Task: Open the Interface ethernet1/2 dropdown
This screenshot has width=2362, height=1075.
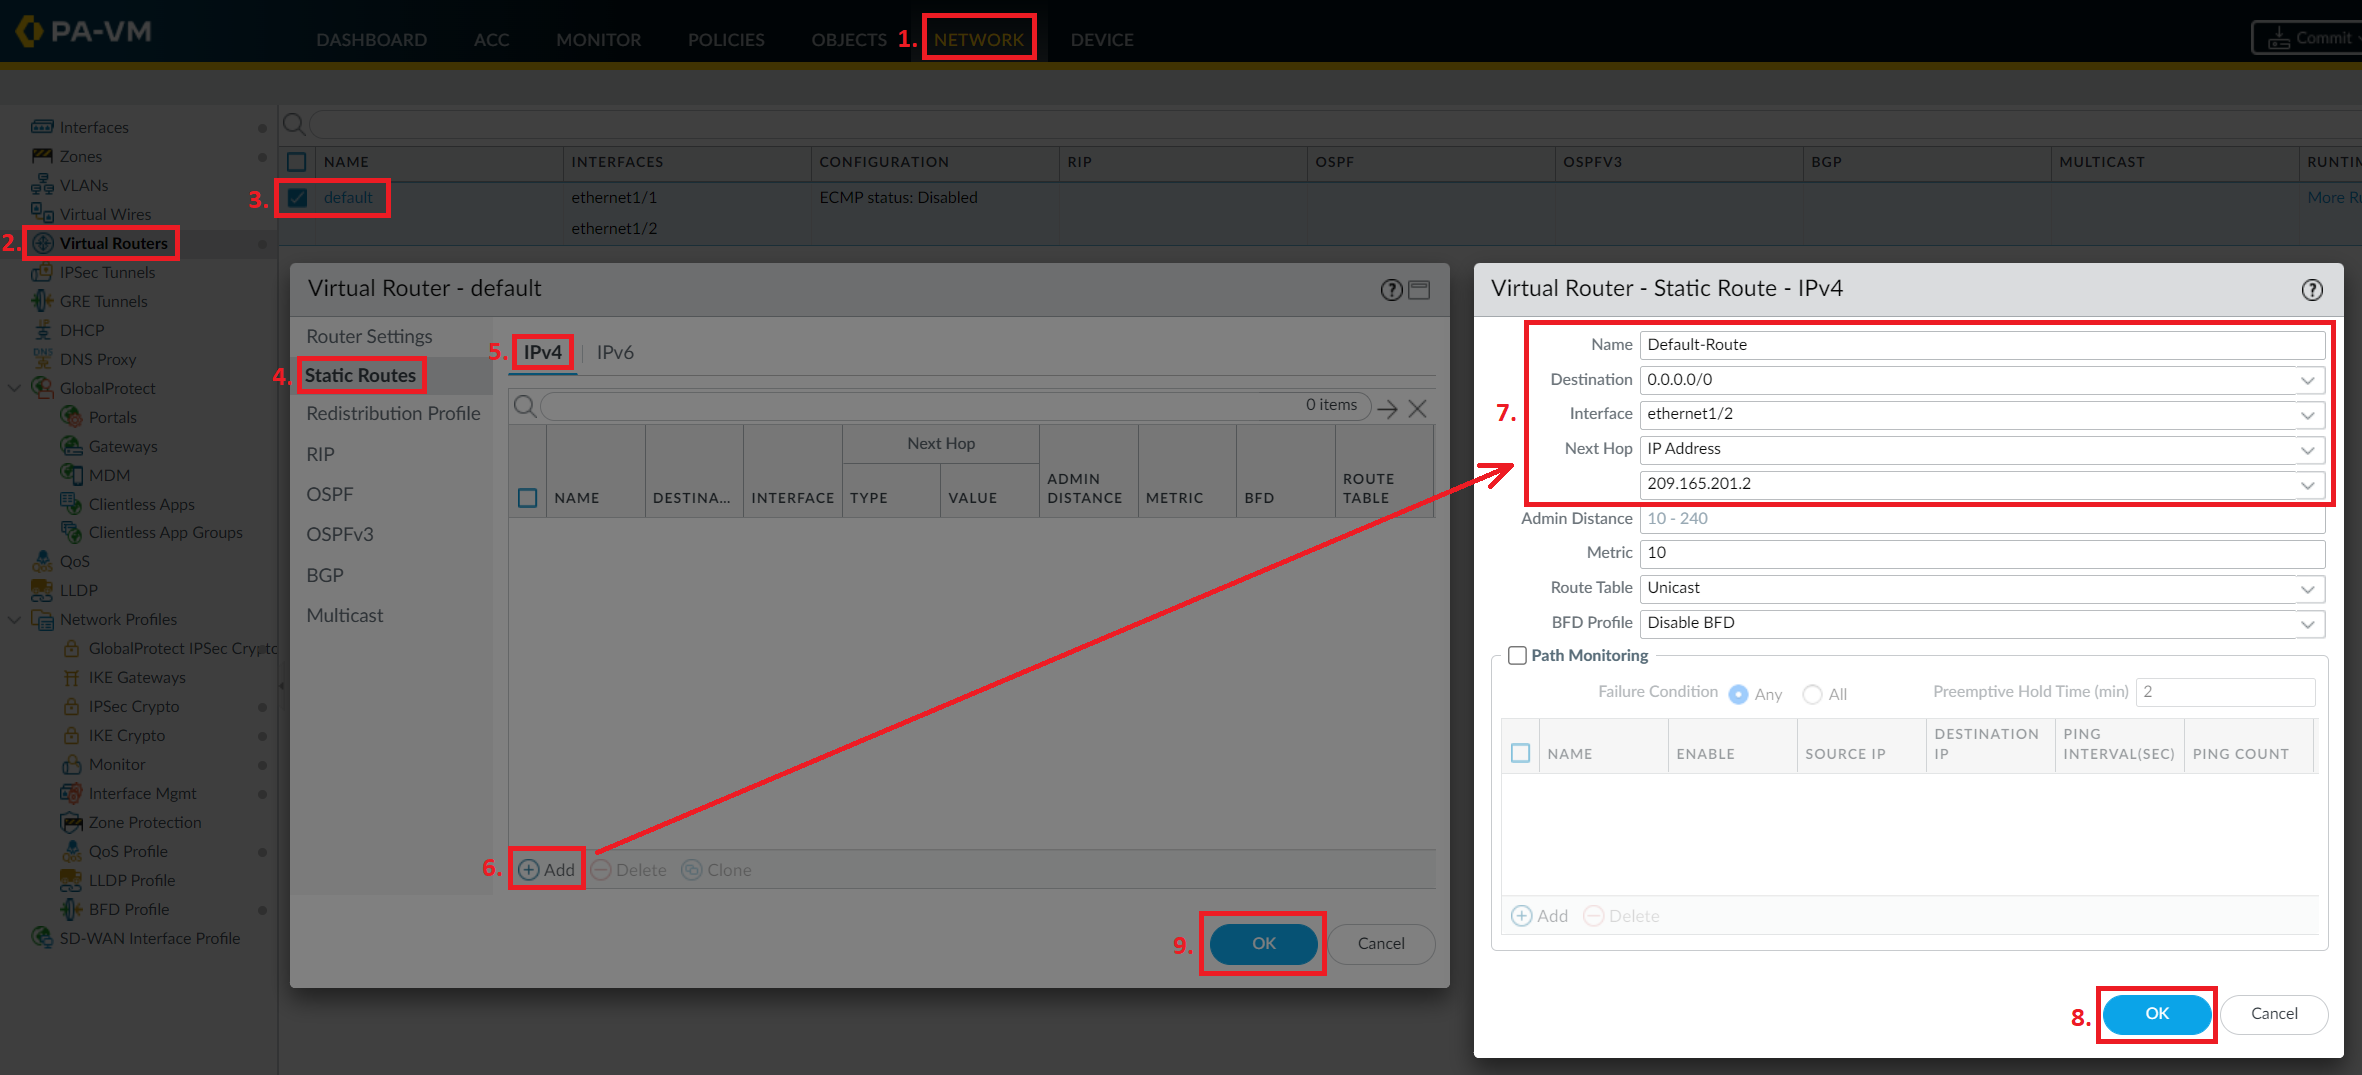Action: (x=2308, y=415)
